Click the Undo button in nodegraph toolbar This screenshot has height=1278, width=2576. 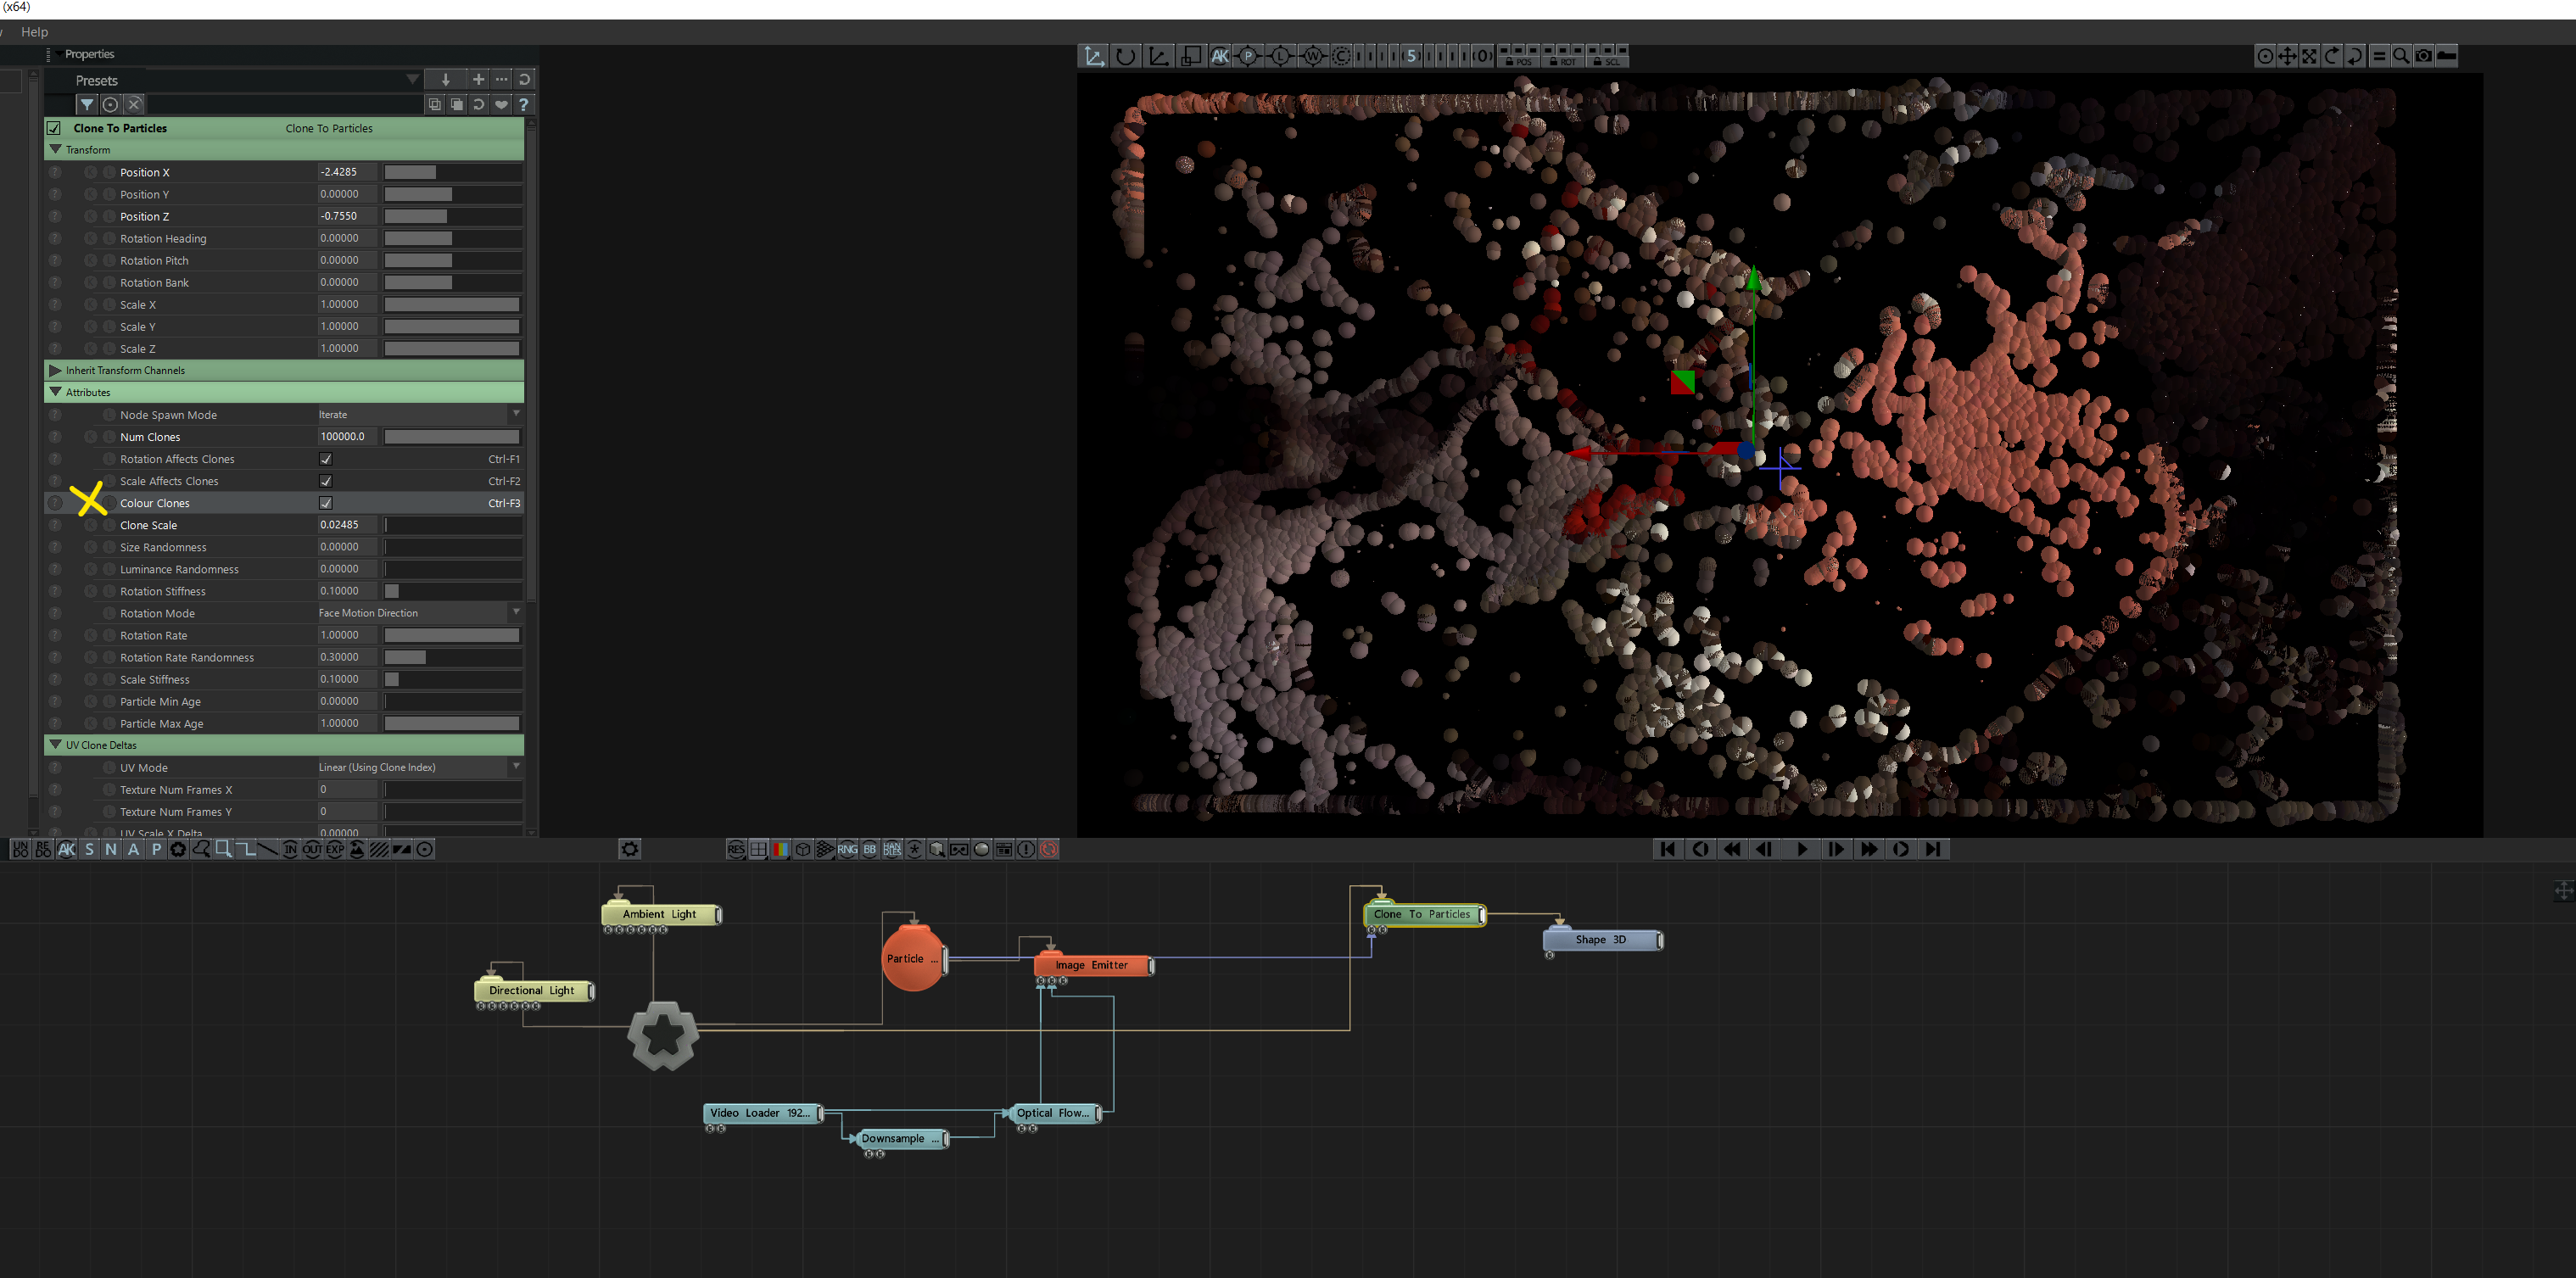pyautogui.click(x=20, y=849)
